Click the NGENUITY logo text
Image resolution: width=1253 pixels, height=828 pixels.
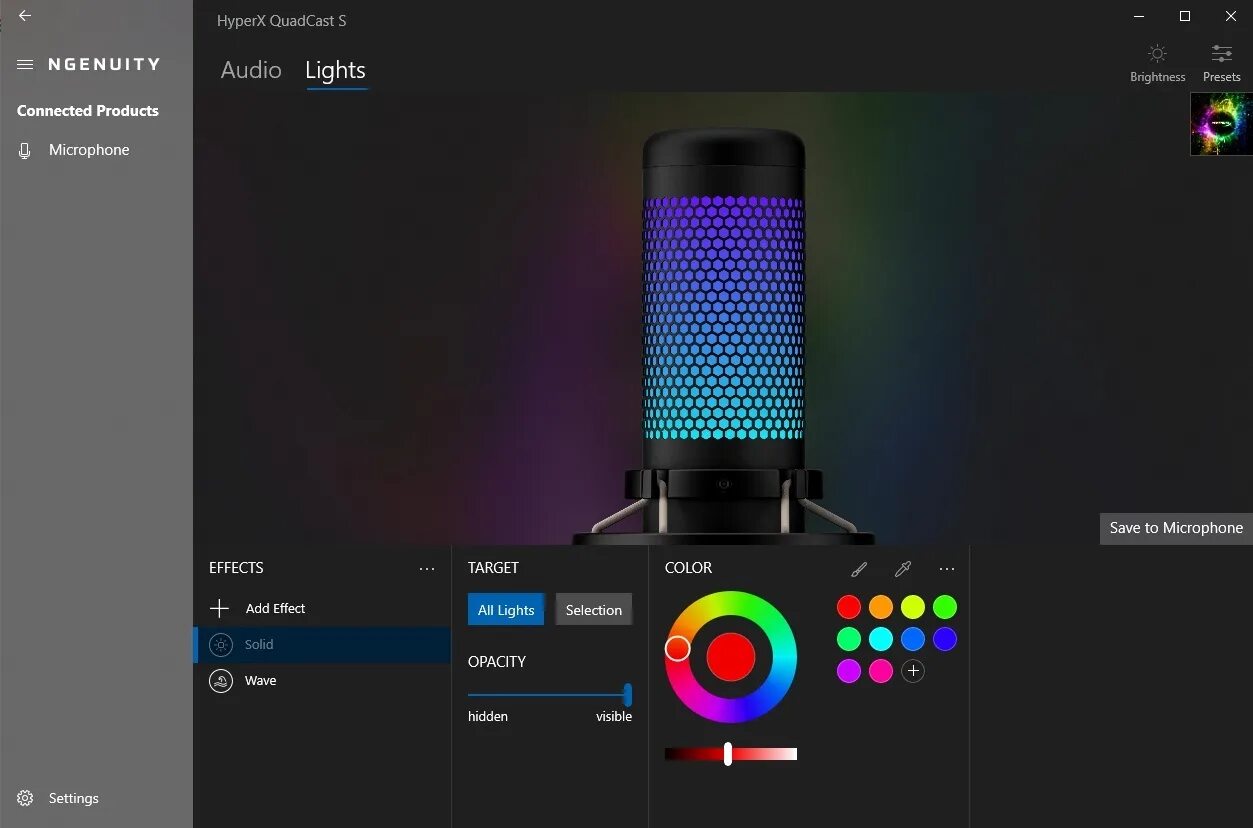coord(104,64)
